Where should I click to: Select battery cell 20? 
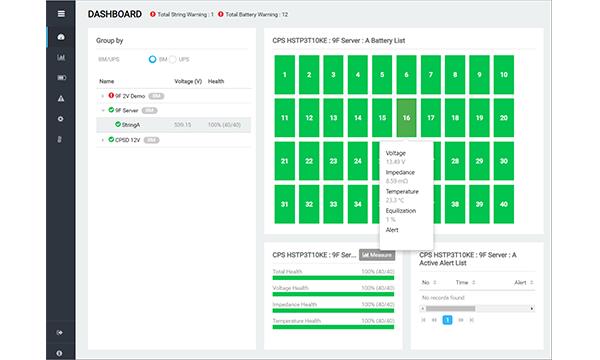504,118
